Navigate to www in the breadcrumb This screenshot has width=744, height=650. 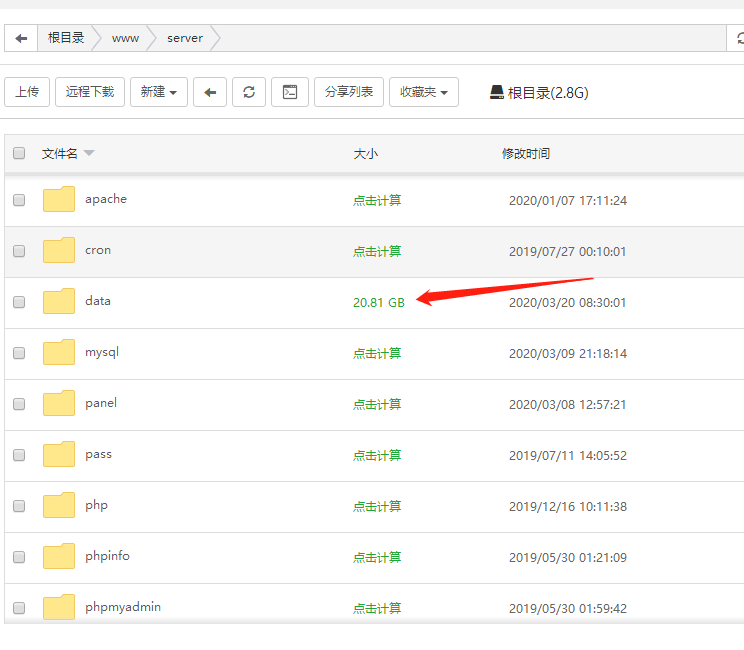pyautogui.click(x=125, y=38)
